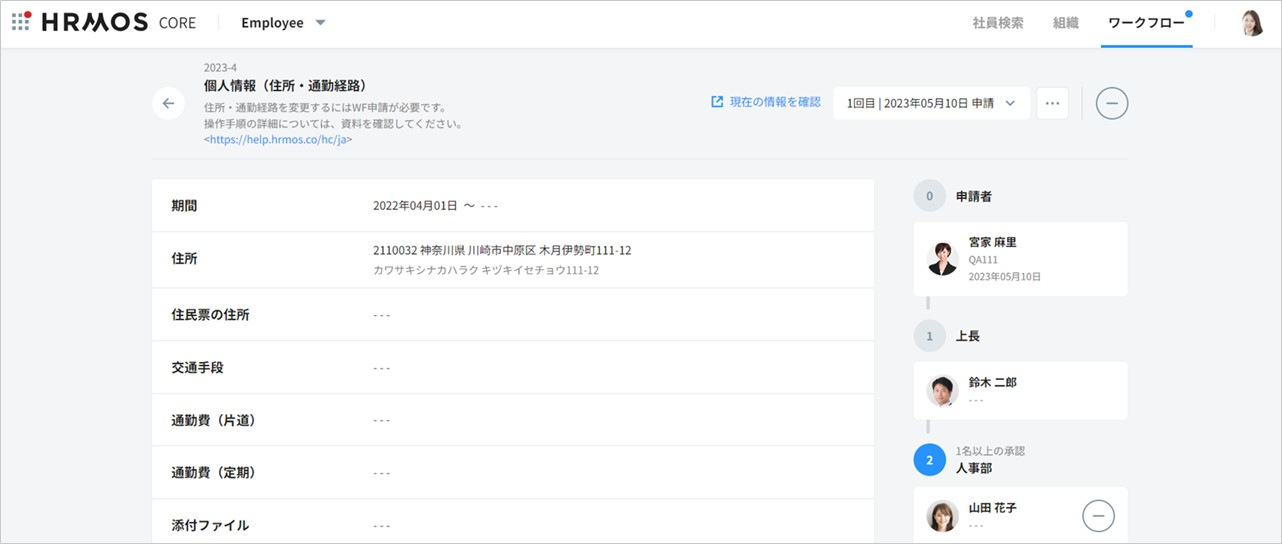This screenshot has width=1282, height=544.
Task: Open the three-dots more options menu
Action: (x=1052, y=103)
